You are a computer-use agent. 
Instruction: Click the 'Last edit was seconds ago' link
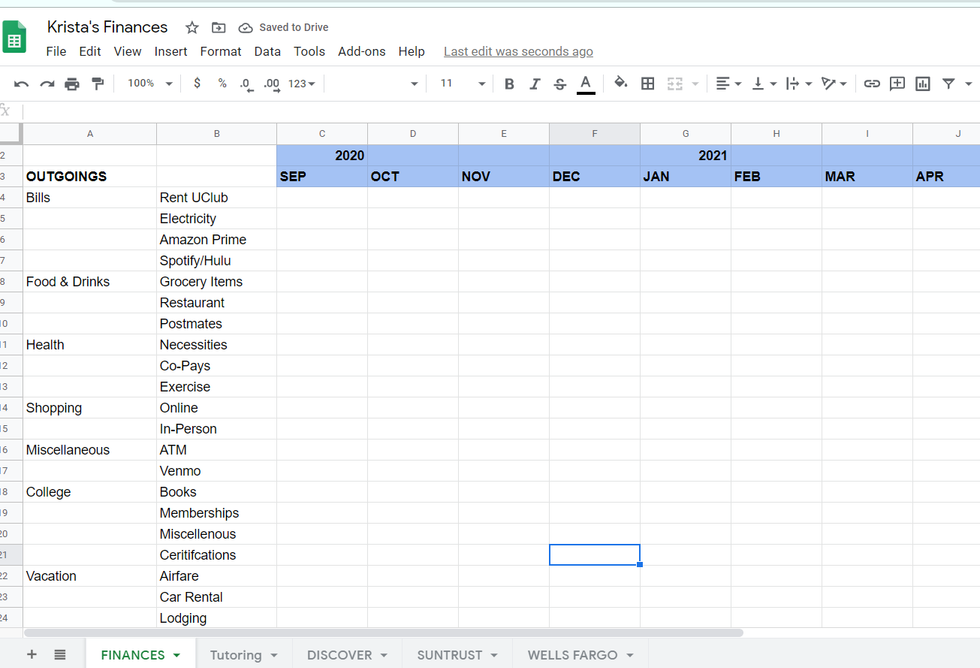[518, 51]
